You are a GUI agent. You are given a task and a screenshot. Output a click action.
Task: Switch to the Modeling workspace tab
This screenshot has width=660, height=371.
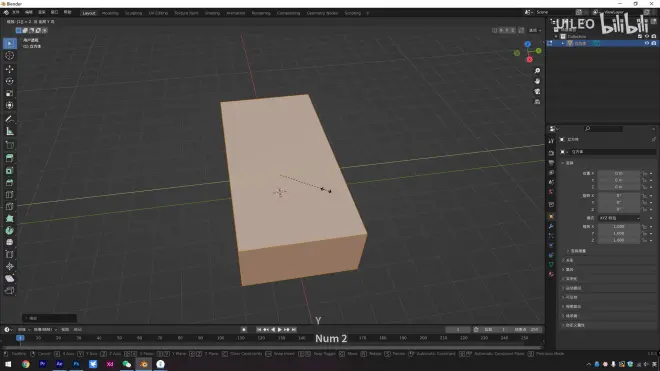pos(110,13)
